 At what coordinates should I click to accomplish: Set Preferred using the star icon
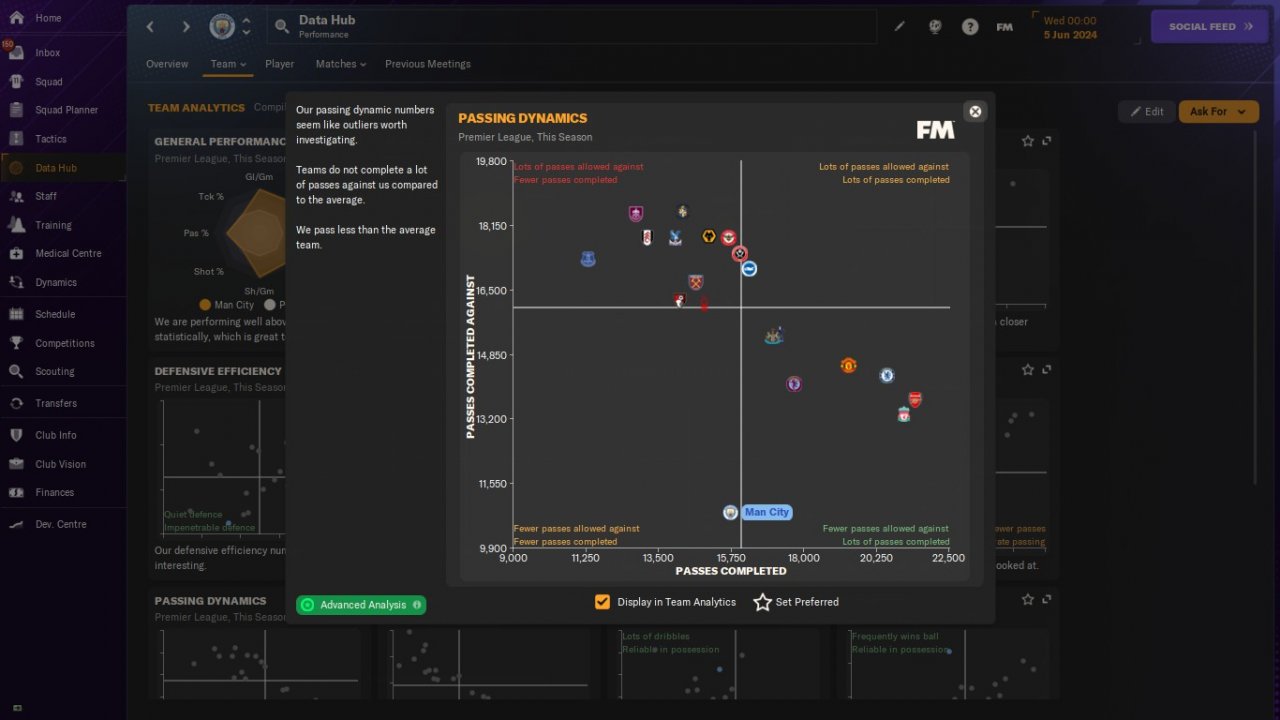763,602
